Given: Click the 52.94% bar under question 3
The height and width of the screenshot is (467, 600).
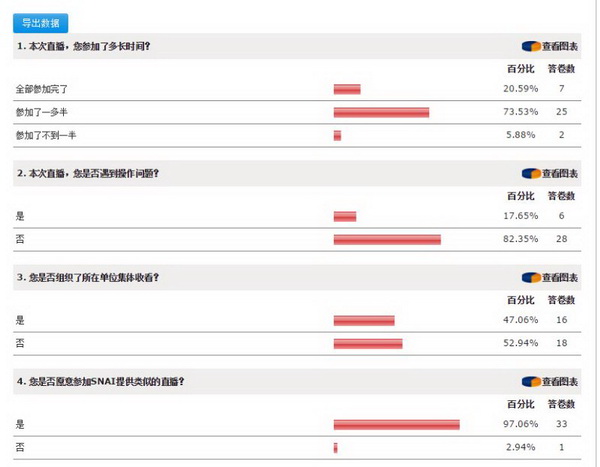Looking at the screenshot, I should [x=368, y=343].
